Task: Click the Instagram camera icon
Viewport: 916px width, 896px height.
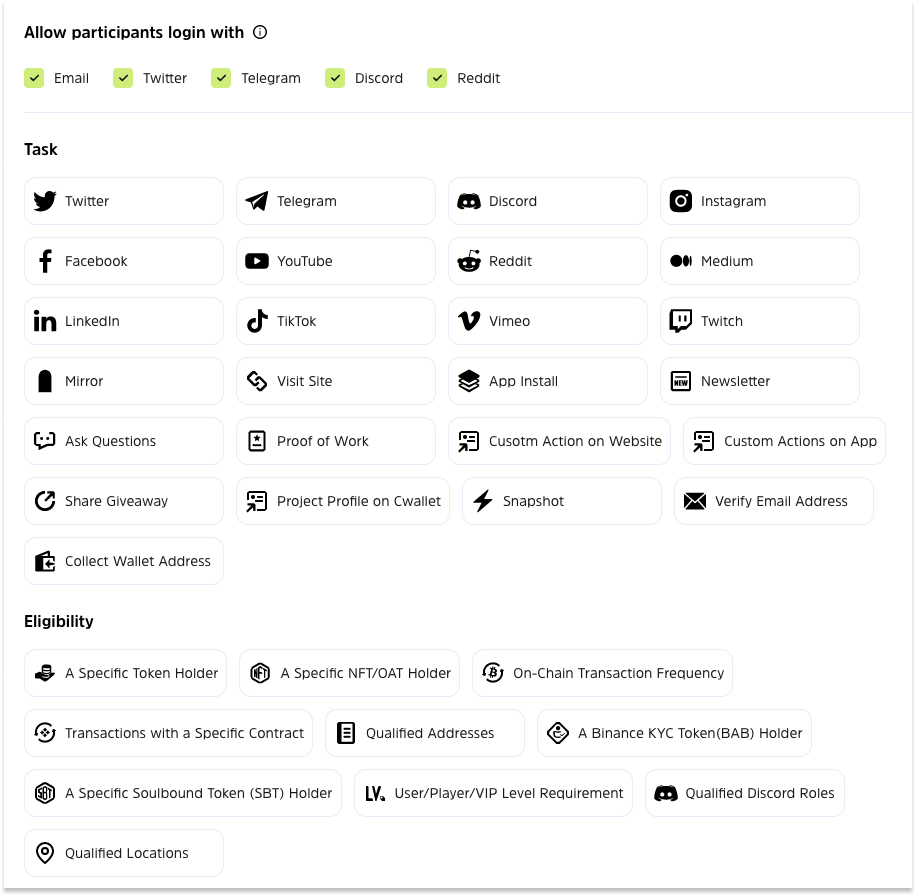Action: [x=681, y=201]
